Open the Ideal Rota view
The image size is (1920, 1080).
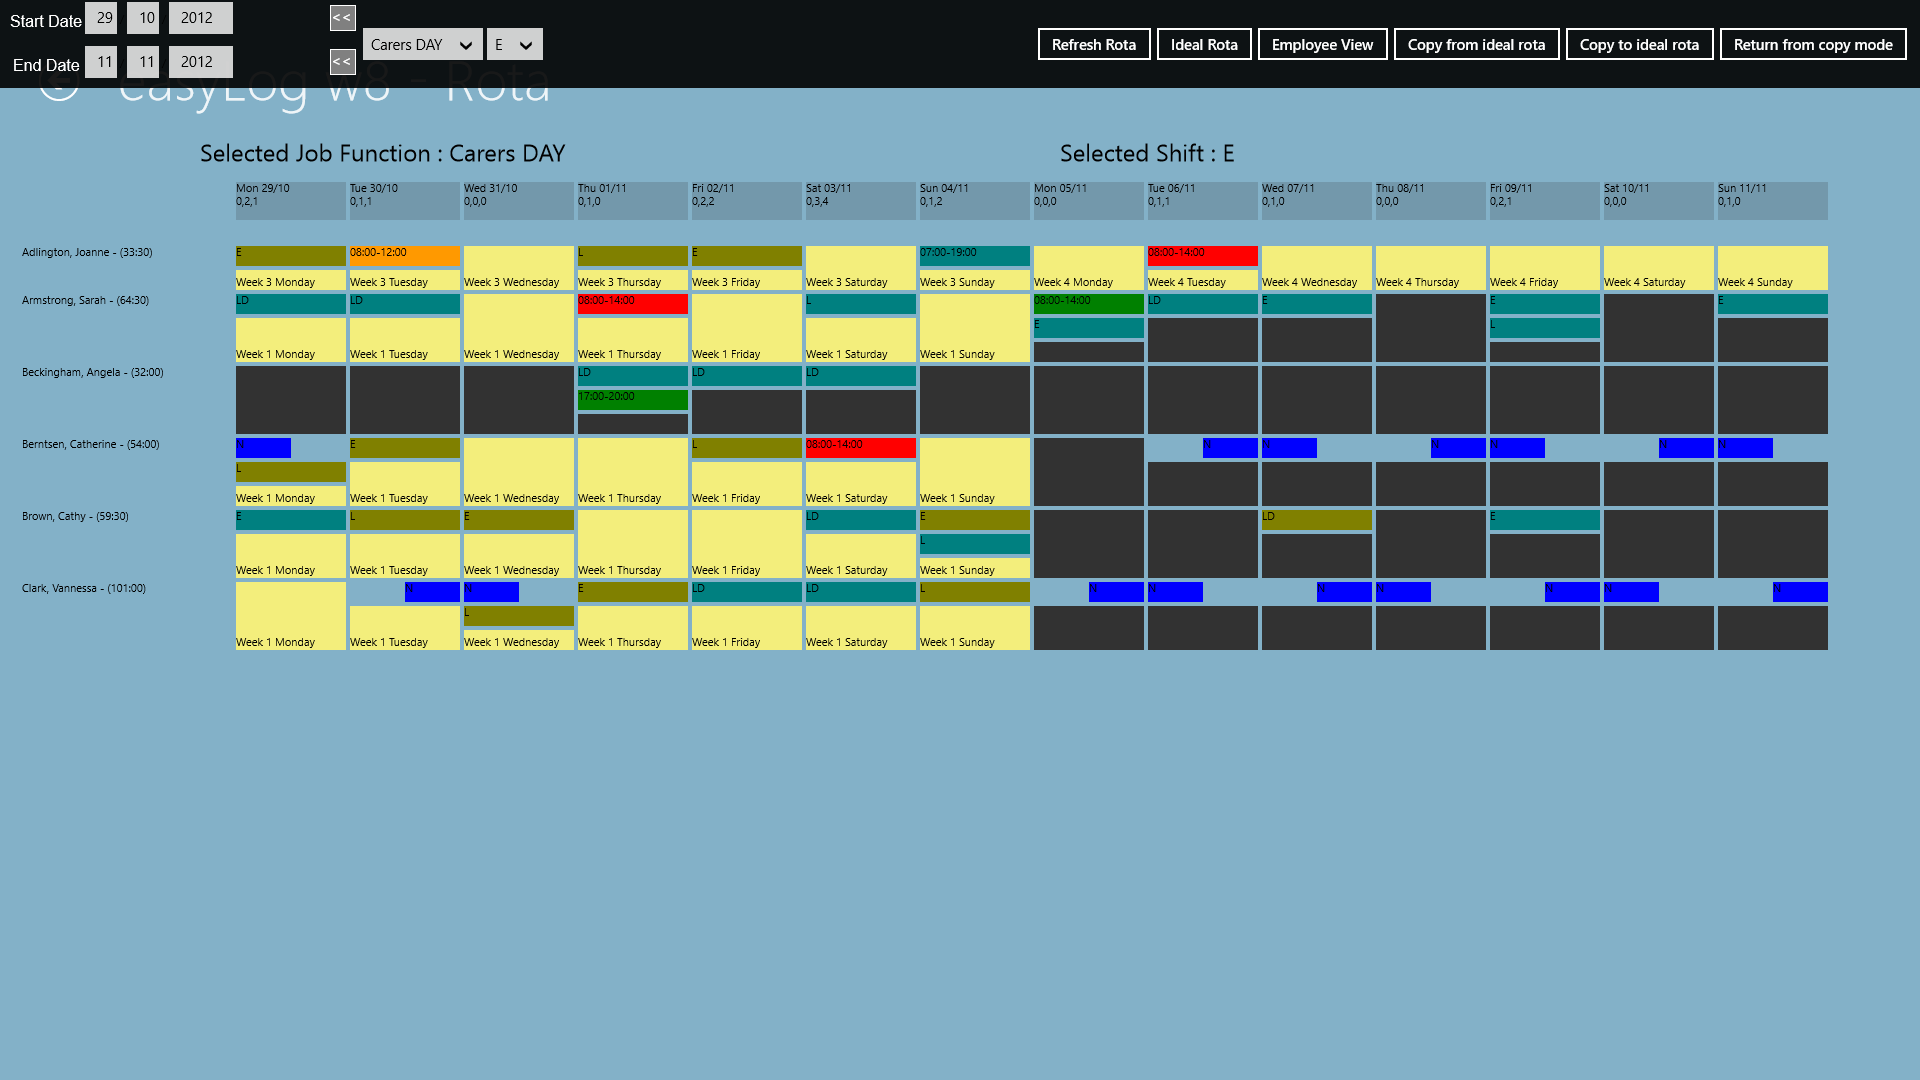coord(1204,44)
